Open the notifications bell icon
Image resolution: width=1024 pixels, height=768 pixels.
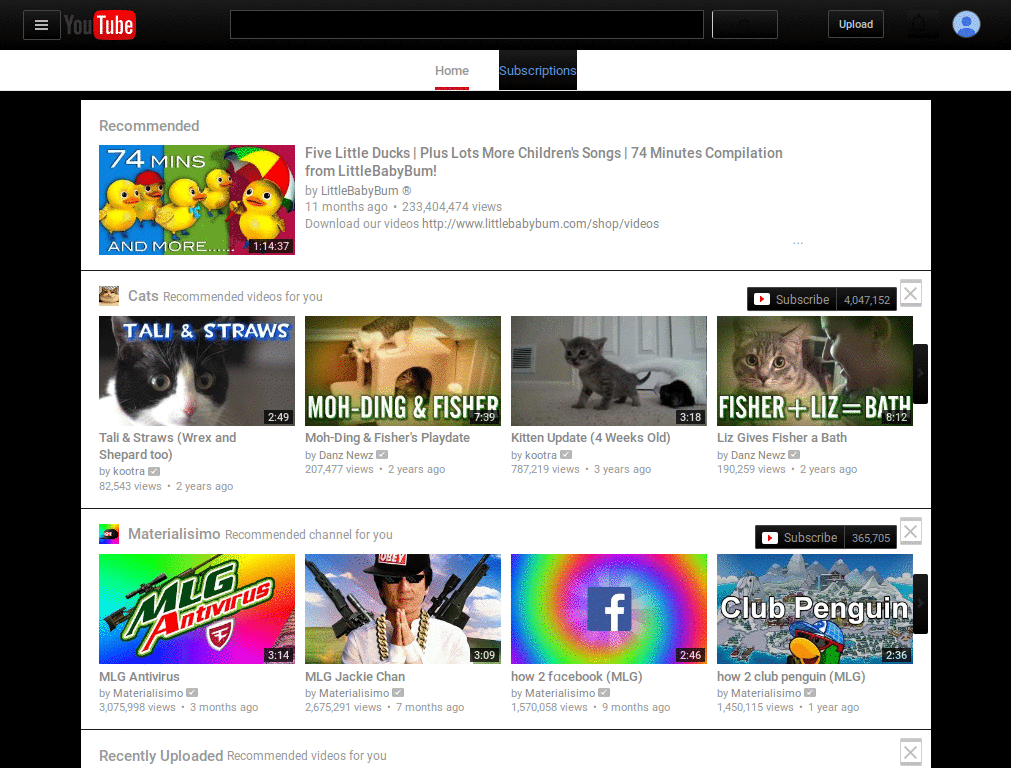coord(919,25)
